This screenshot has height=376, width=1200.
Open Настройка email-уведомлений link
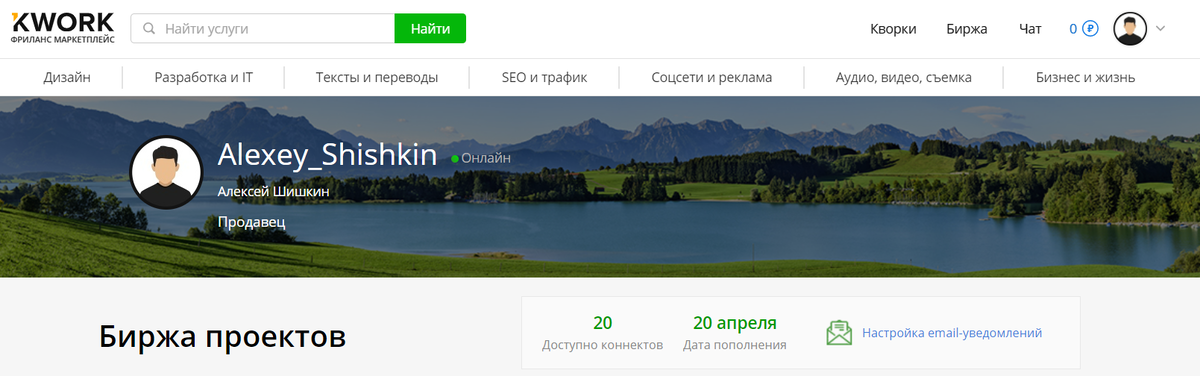tap(952, 333)
